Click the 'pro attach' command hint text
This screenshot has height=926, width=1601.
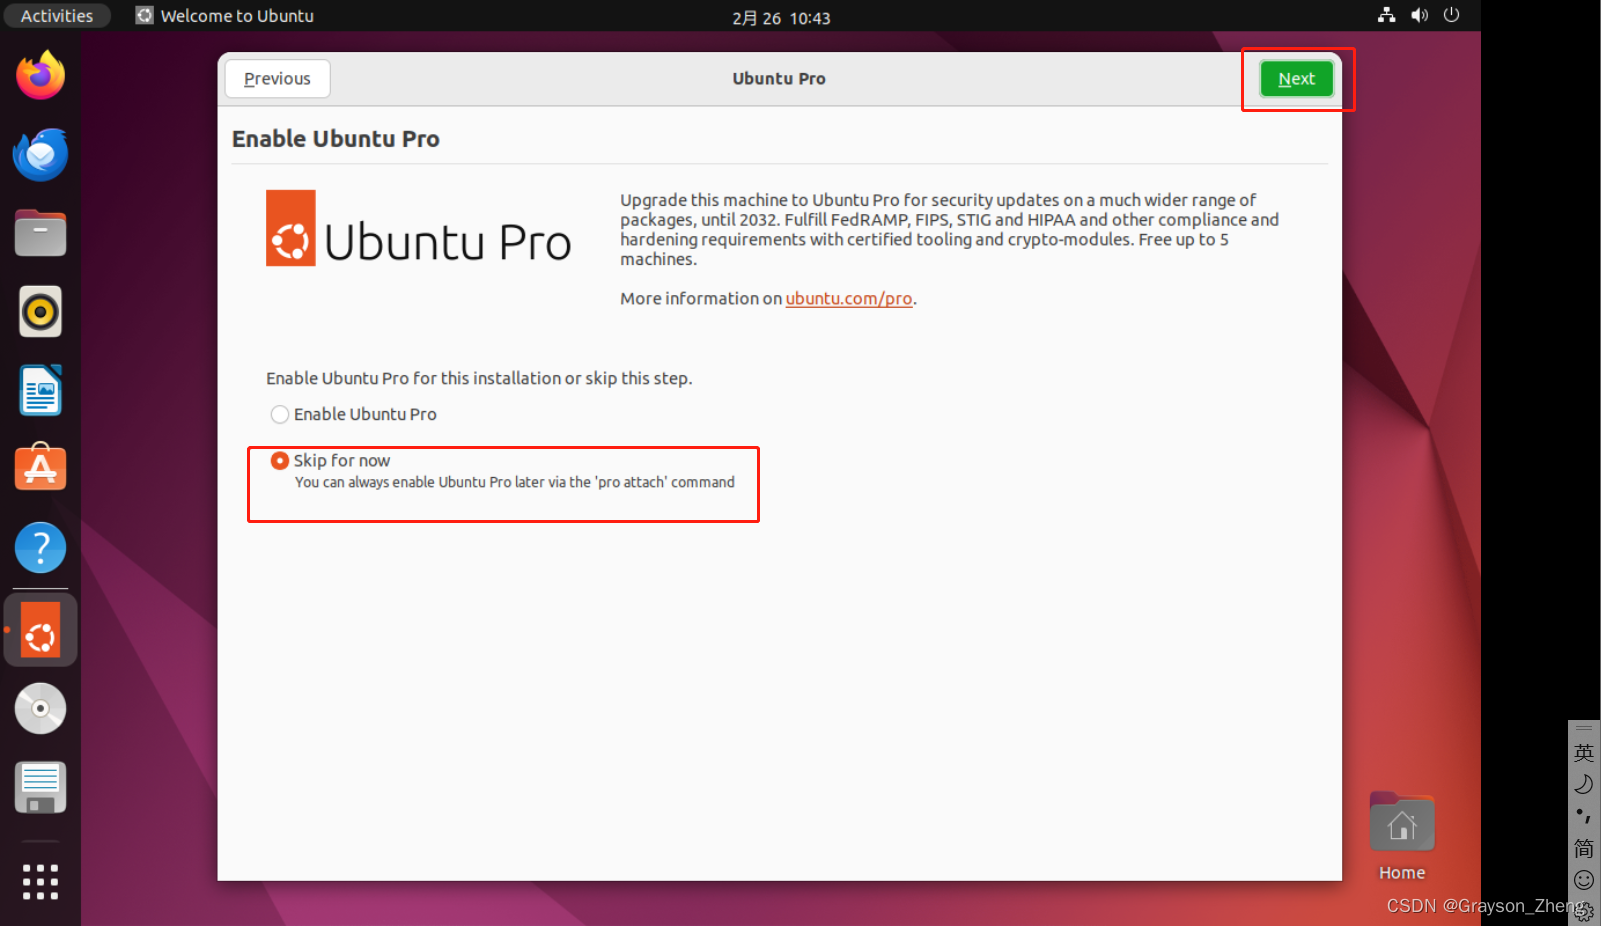point(514,482)
